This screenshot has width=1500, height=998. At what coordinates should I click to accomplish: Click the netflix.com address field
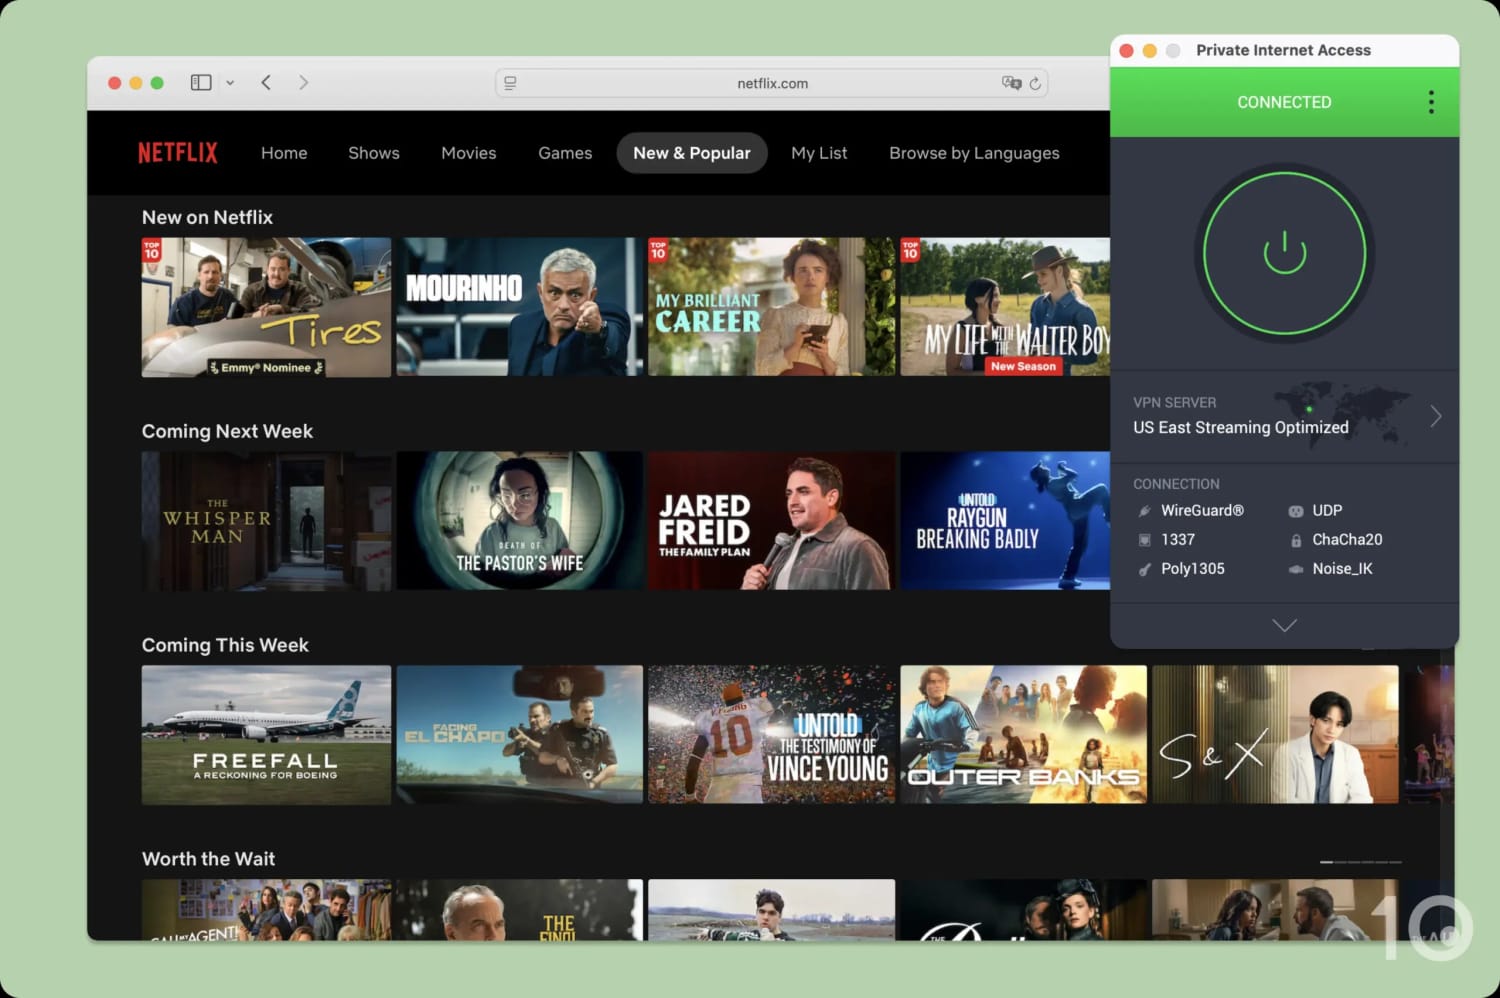[772, 83]
